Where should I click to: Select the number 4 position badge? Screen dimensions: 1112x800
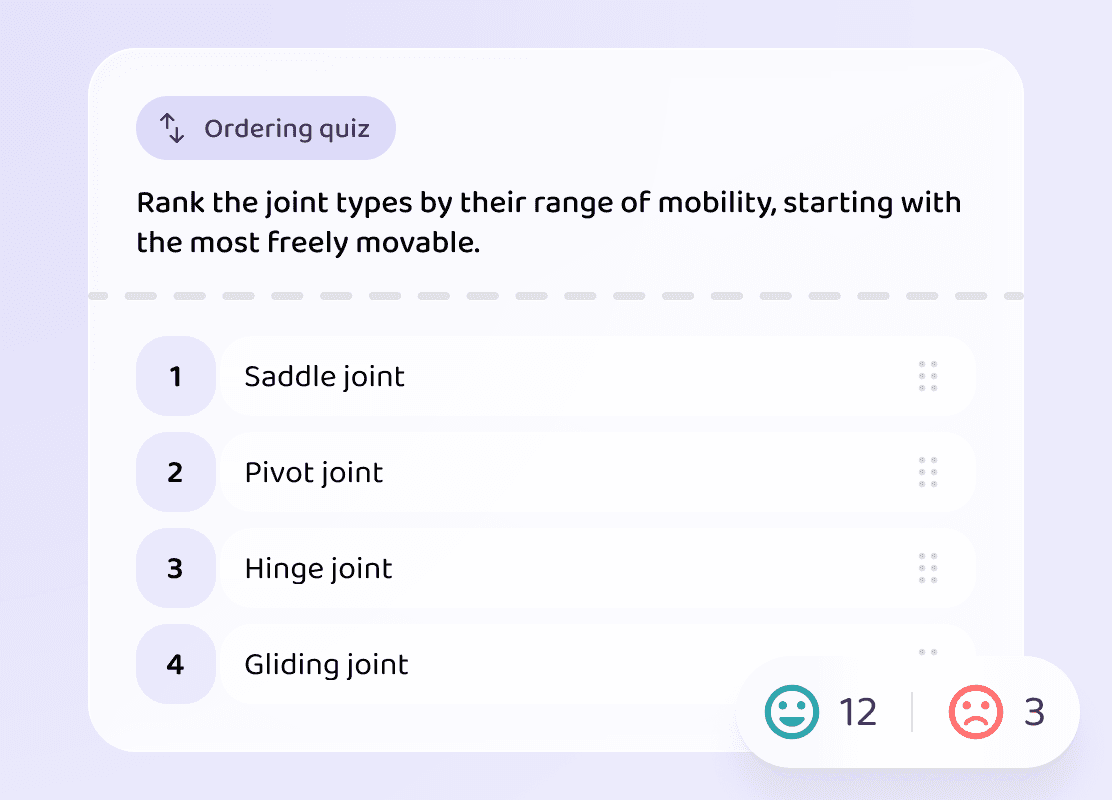[x=176, y=664]
